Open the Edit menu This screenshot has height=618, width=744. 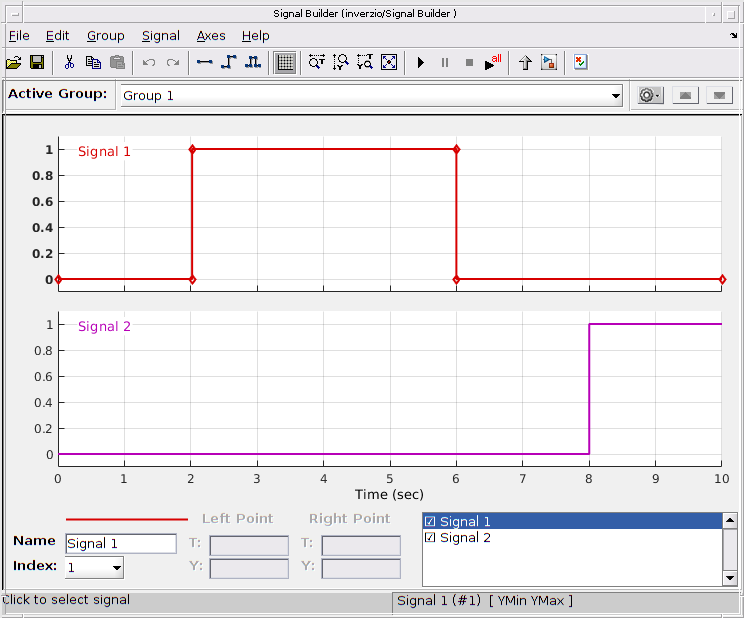(57, 36)
